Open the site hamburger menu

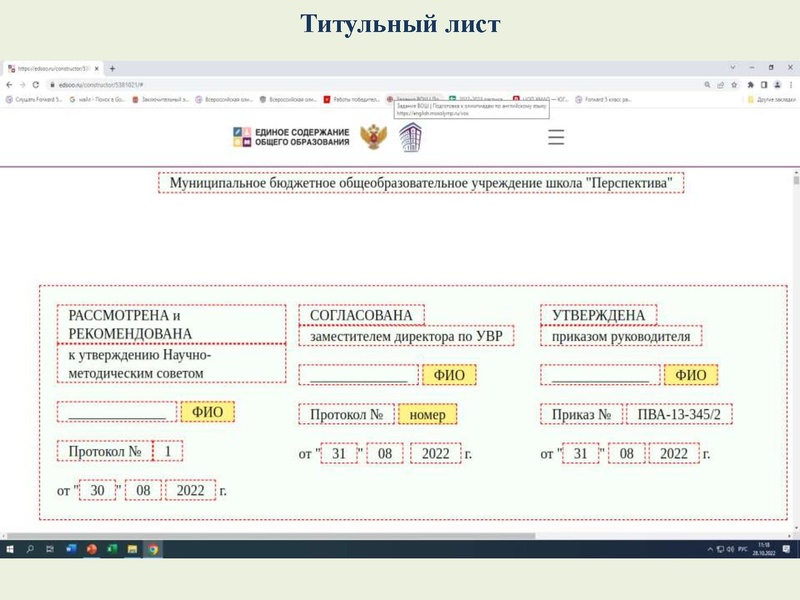(x=556, y=139)
